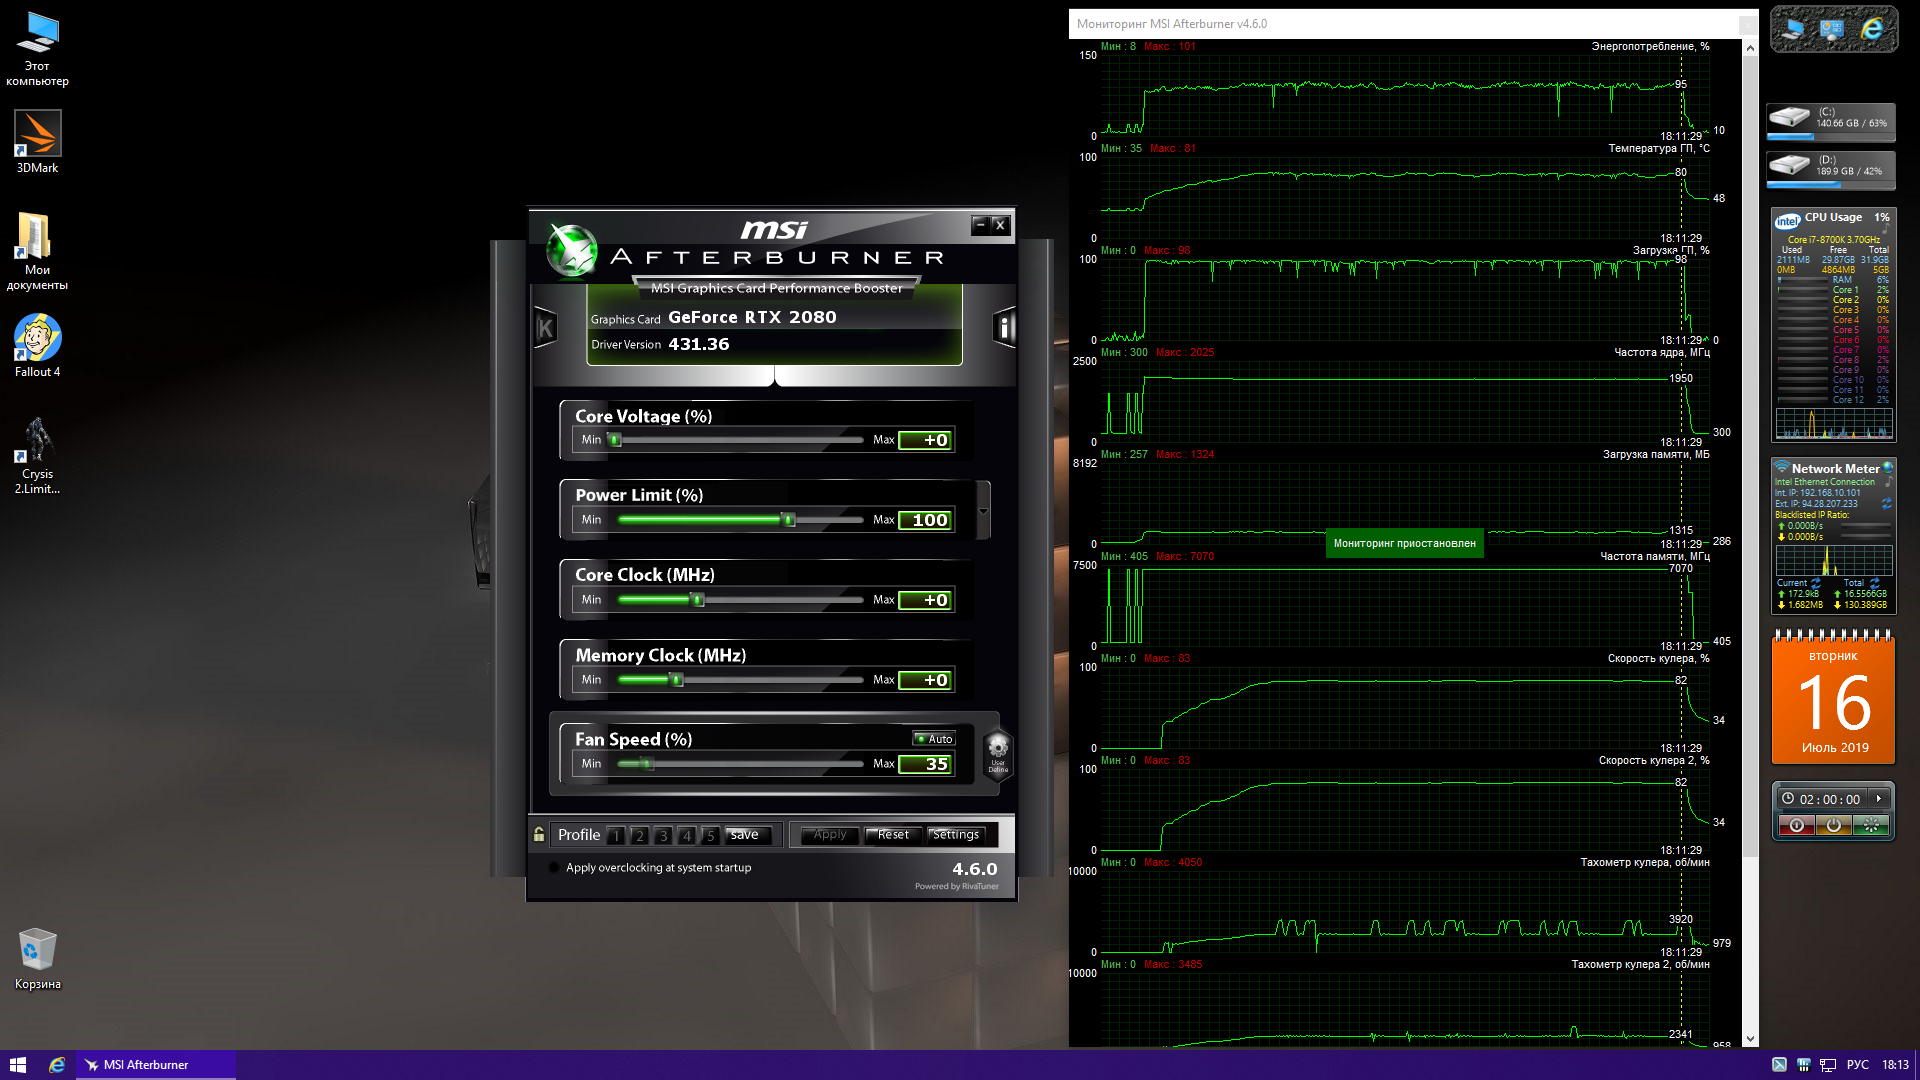Toggle fan speed Auto mode
This screenshot has height=1080, width=1920.
tap(934, 739)
